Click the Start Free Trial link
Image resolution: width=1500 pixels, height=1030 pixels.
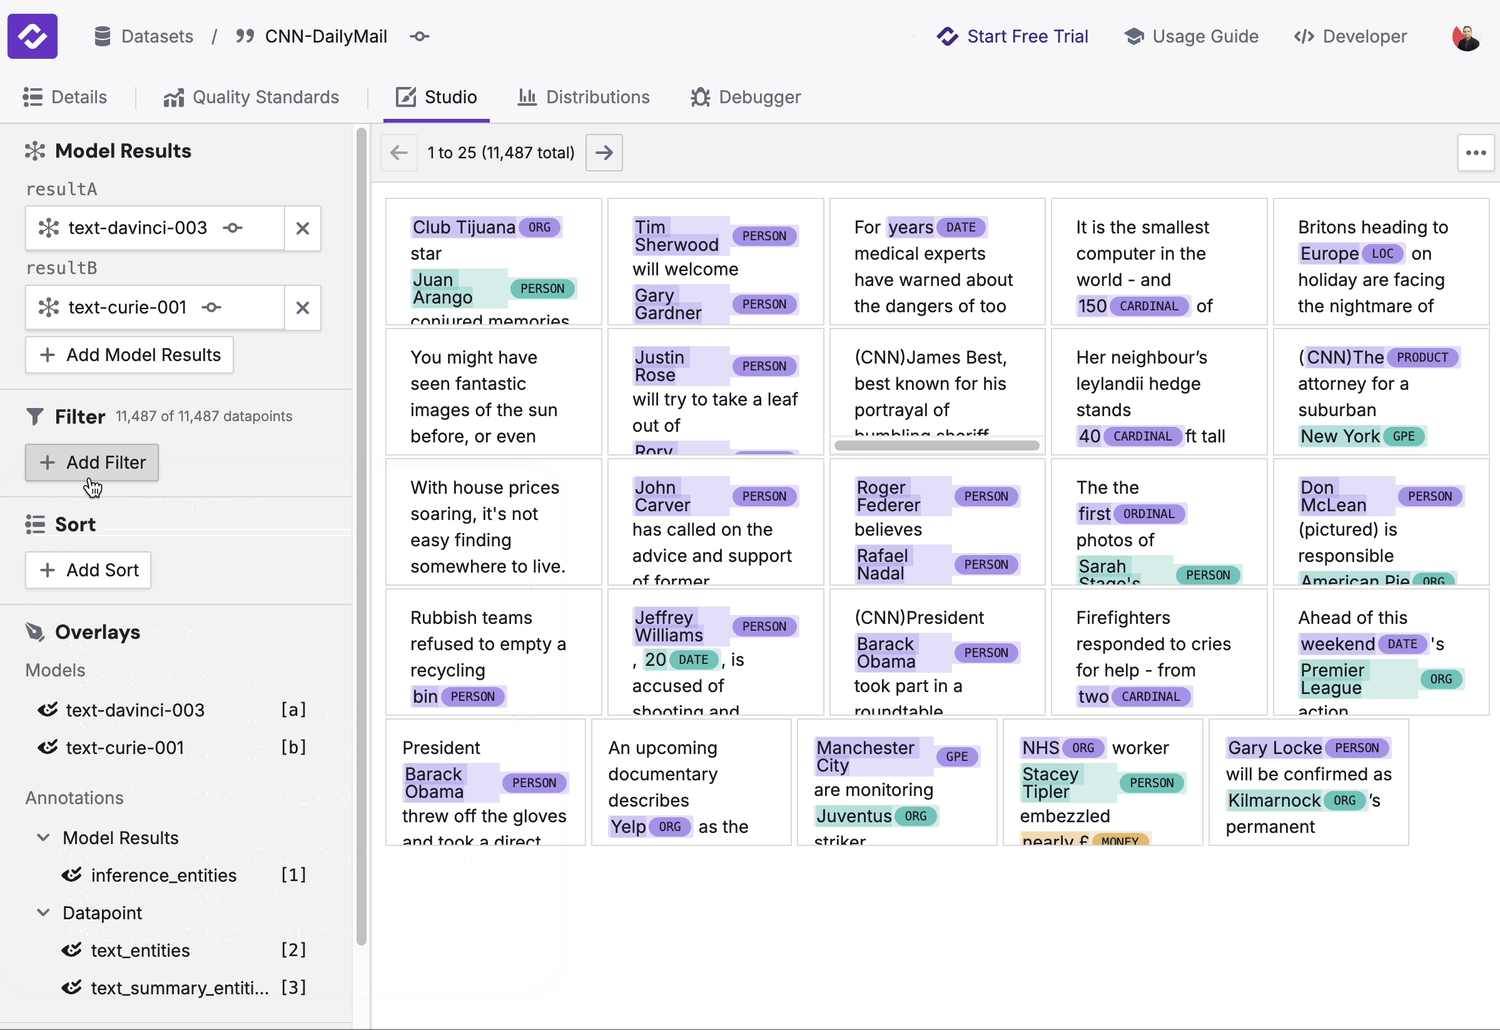pos(1013,36)
